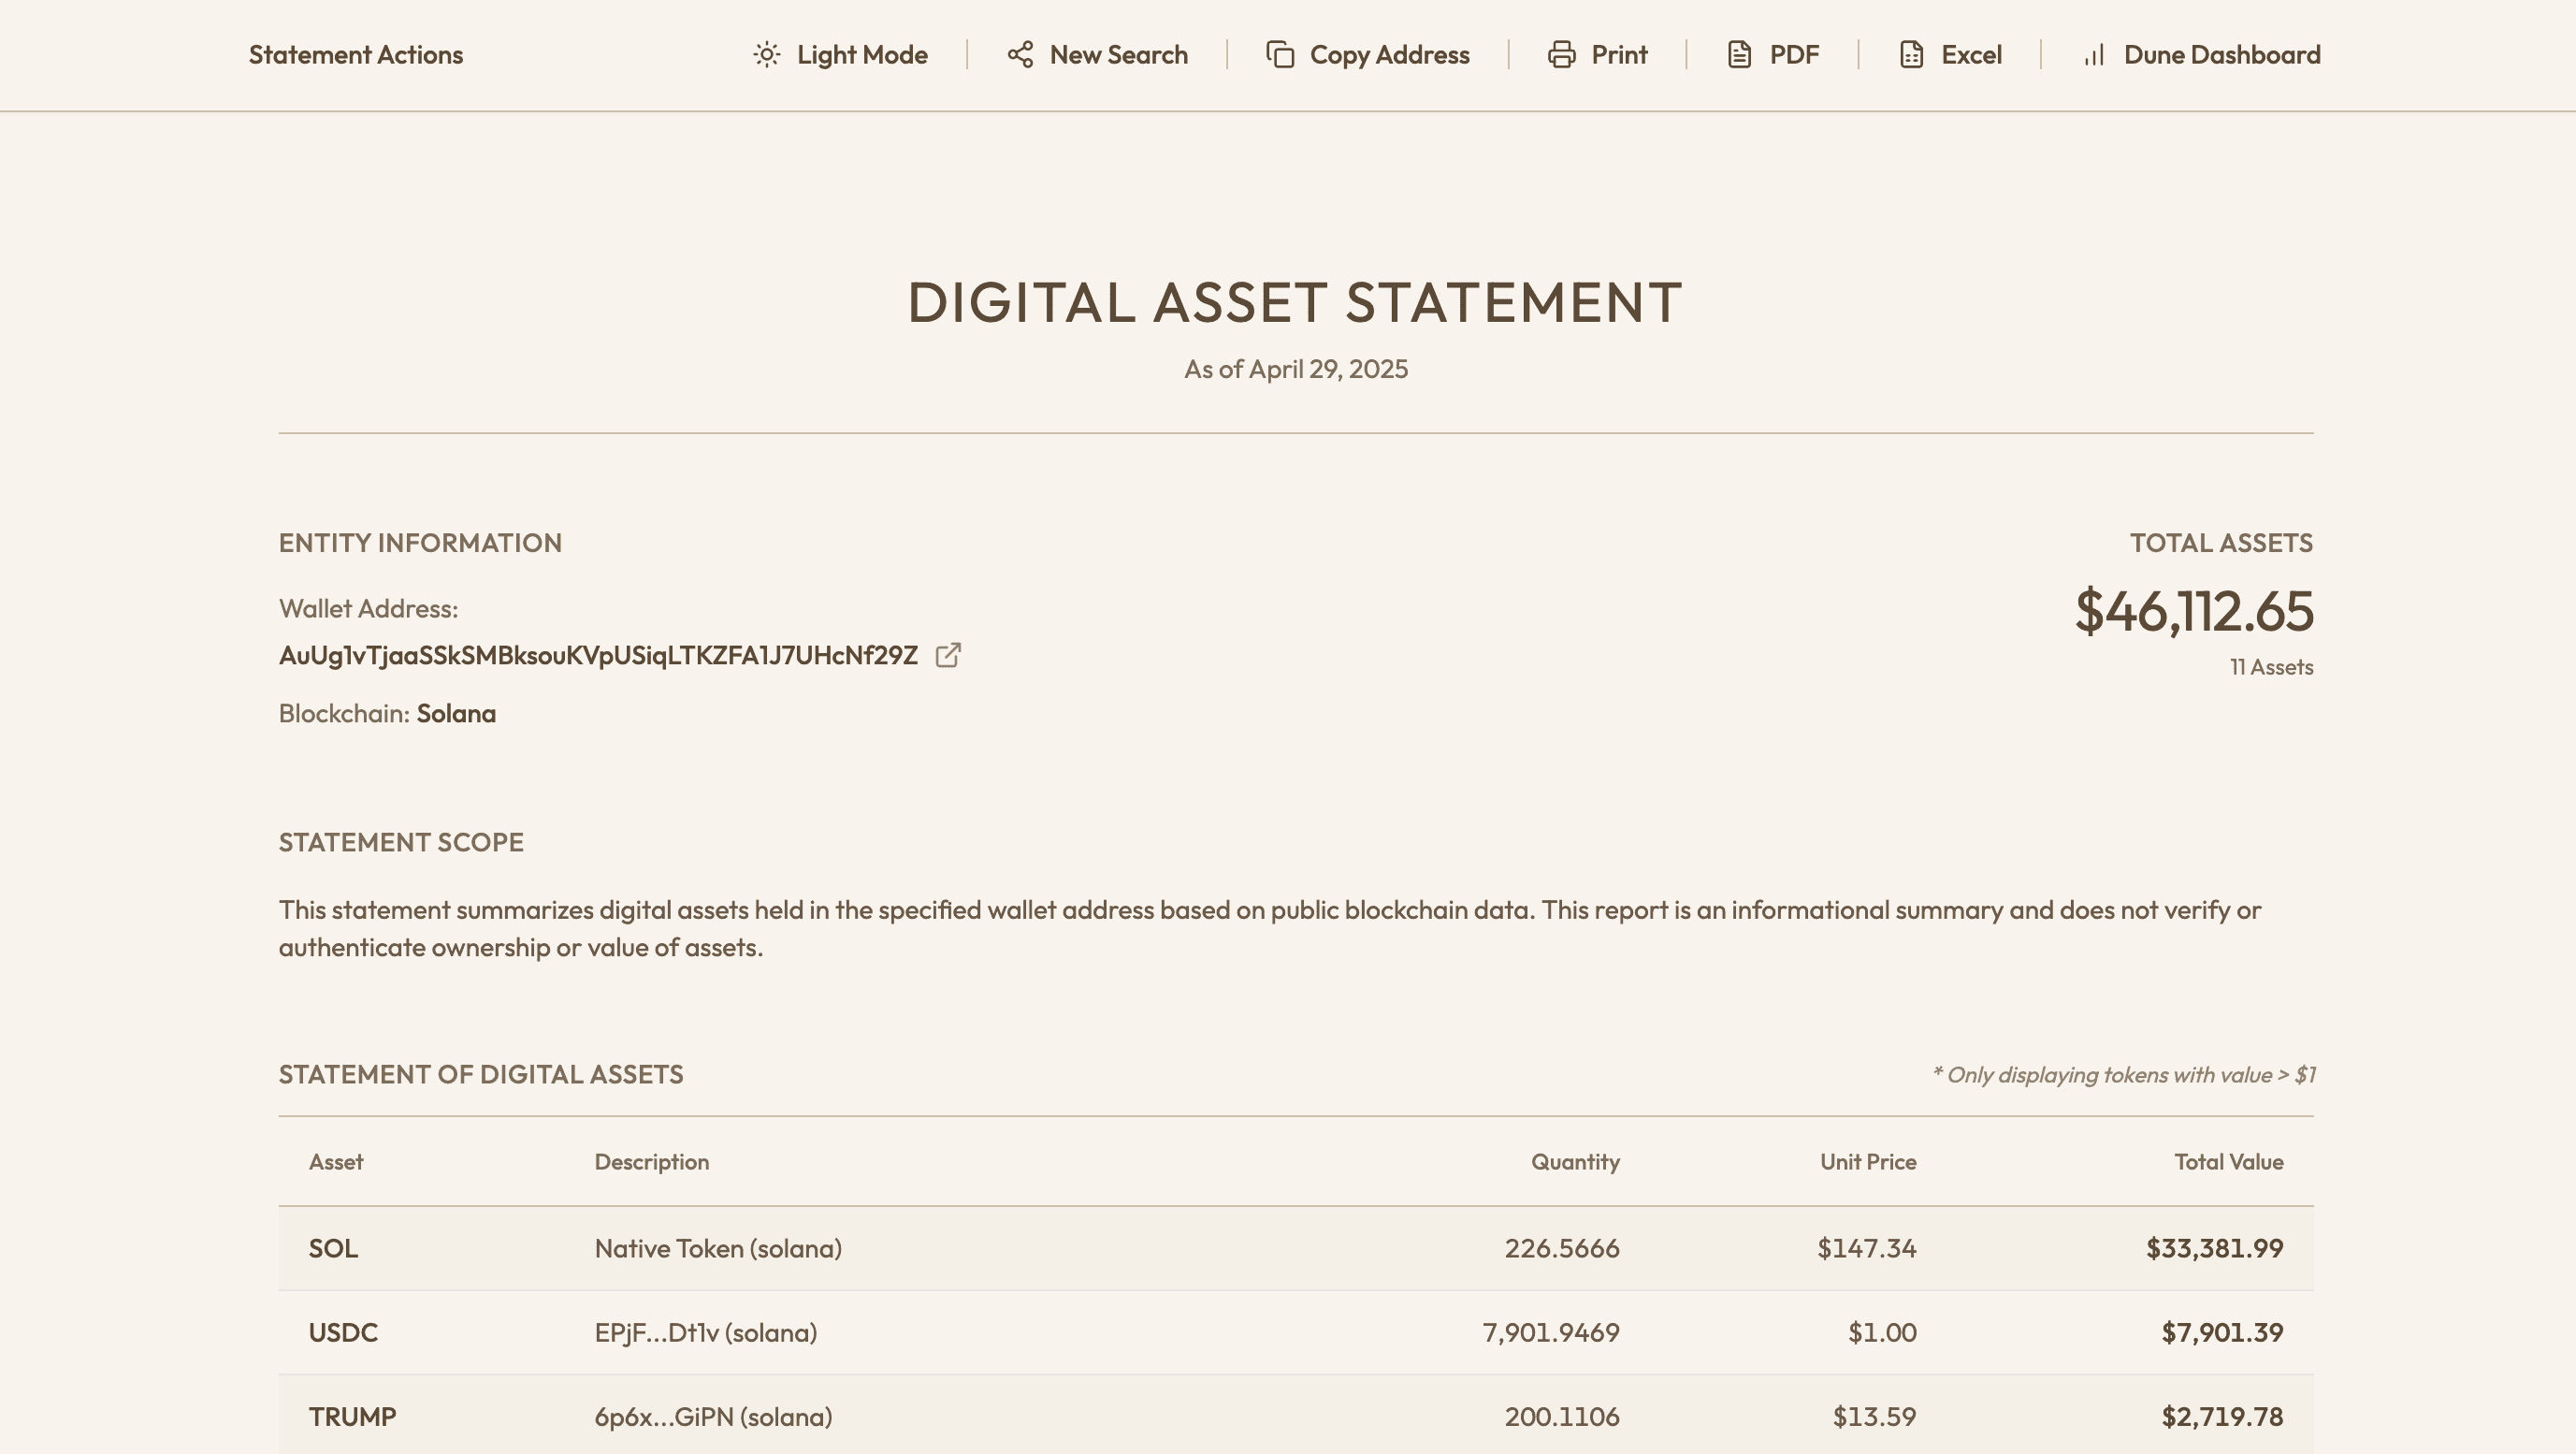Click the sun icon for Light Mode
Viewport: 2576px width, 1454px height.
[767, 55]
